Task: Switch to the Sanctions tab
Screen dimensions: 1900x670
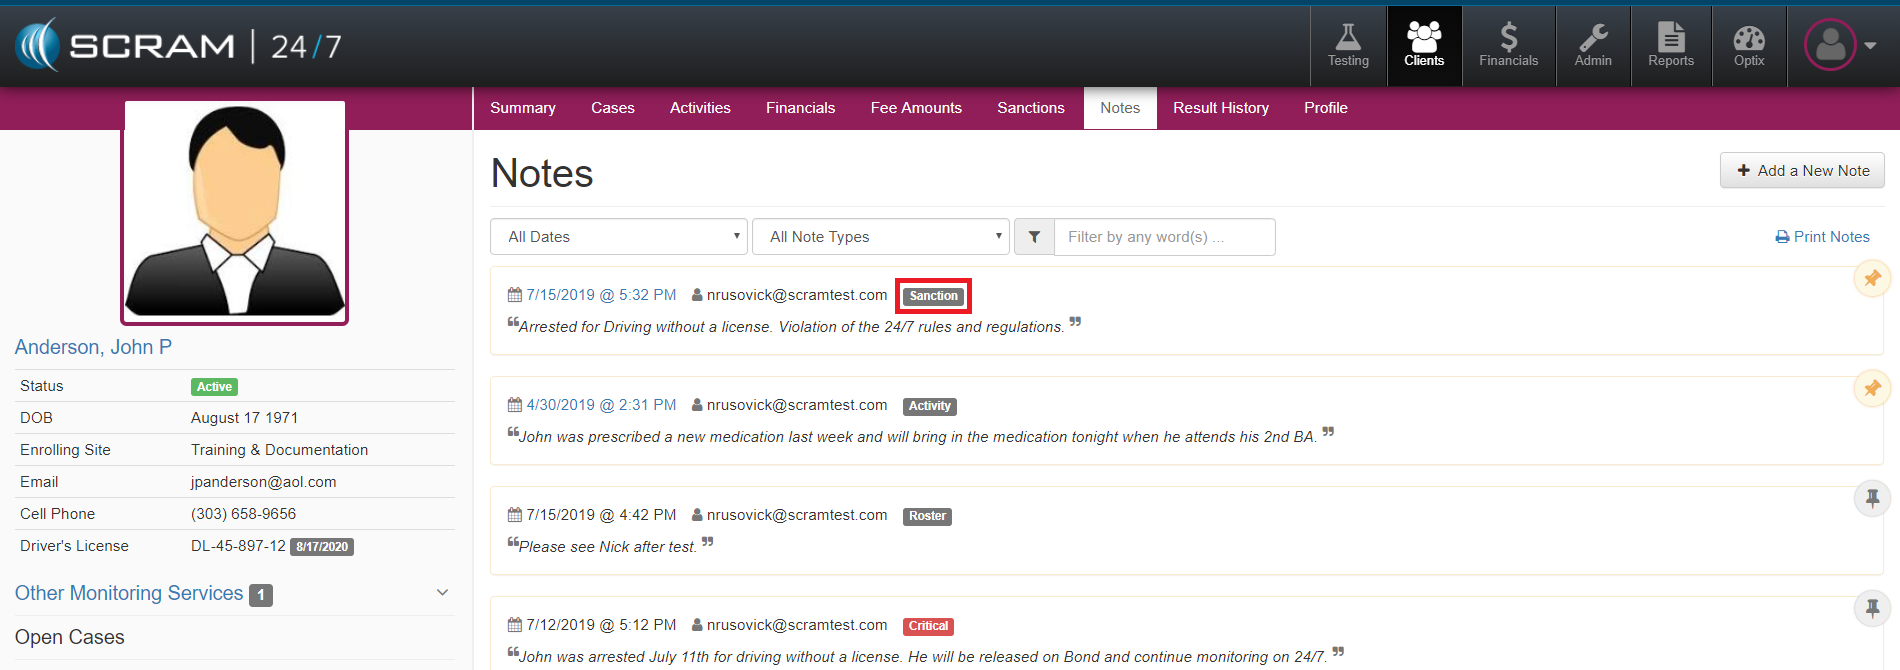Action: tap(1030, 108)
